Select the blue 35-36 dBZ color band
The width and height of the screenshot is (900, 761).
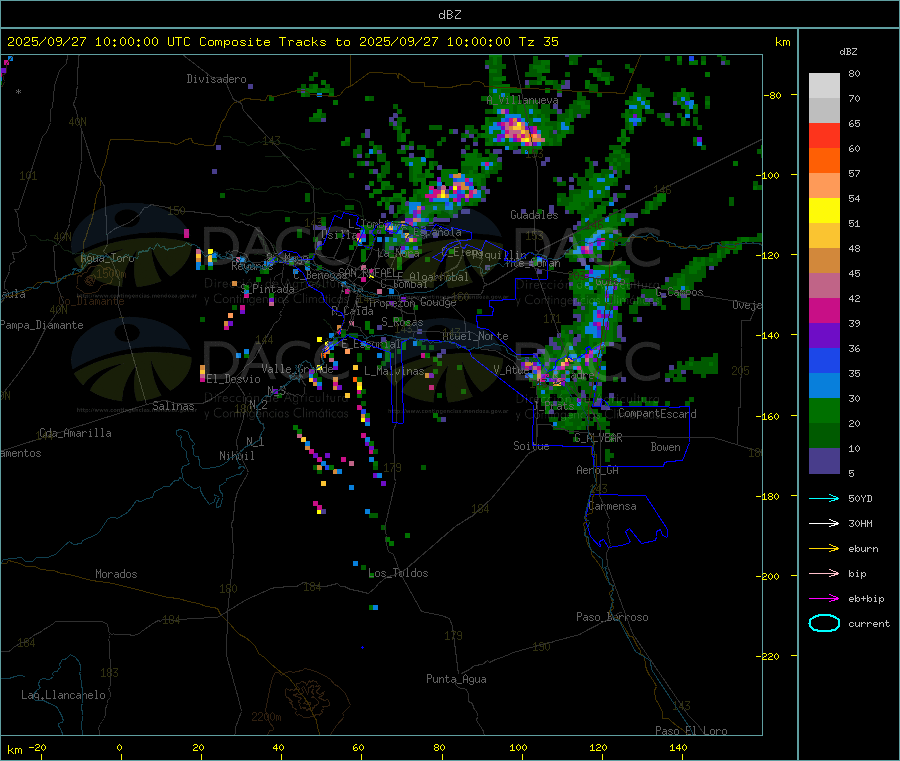(x=824, y=360)
